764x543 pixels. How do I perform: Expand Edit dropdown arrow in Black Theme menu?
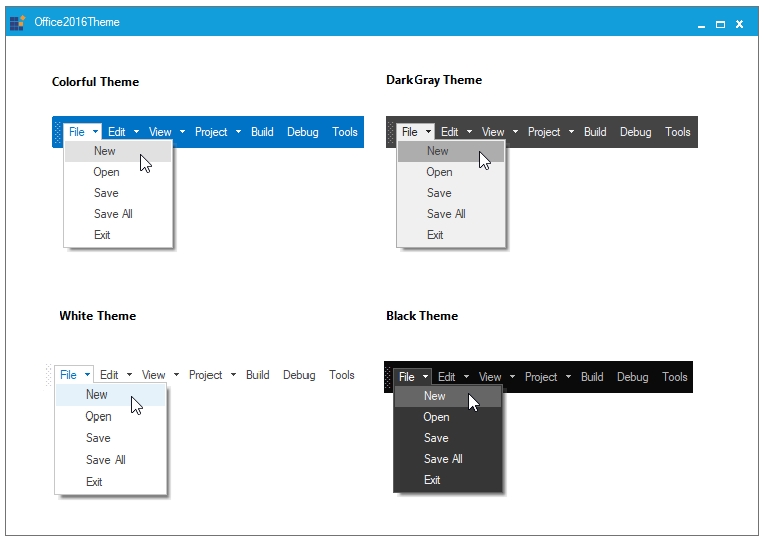click(x=467, y=377)
